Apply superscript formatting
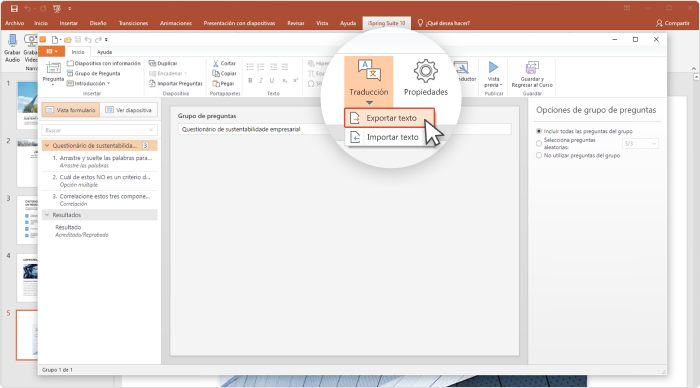Image resolution: width=700 pixels, height=388 pixels. pos(295,80)
